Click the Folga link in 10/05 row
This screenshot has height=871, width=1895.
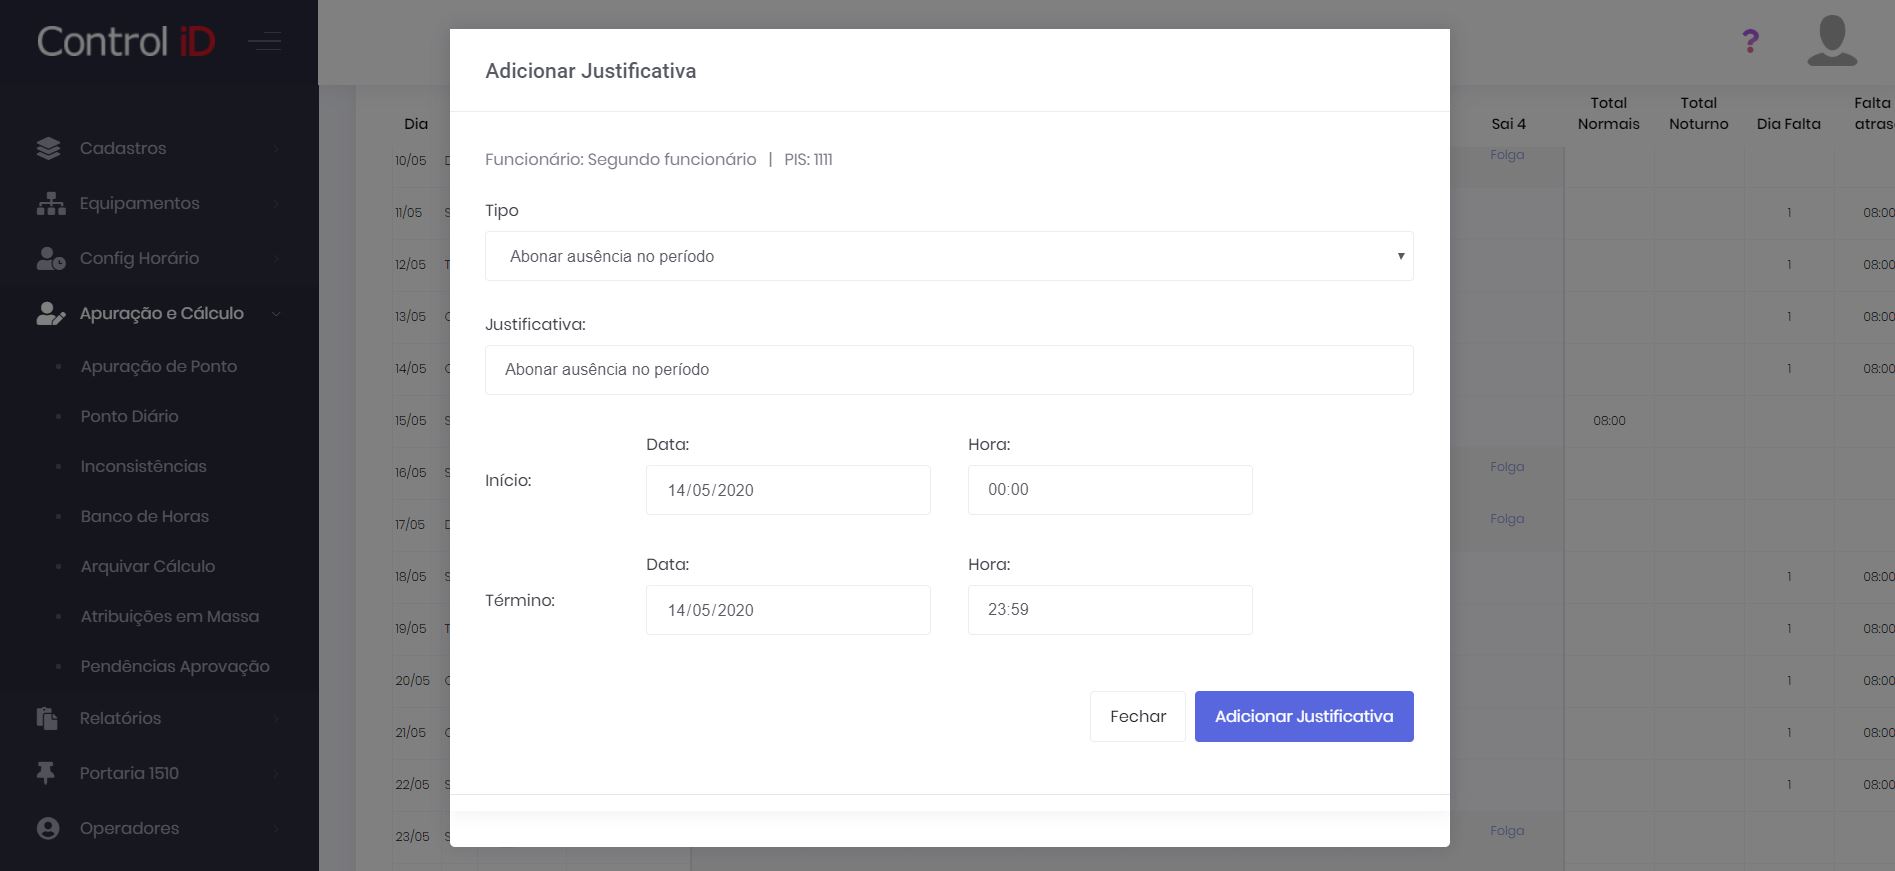click(1507, 155)
